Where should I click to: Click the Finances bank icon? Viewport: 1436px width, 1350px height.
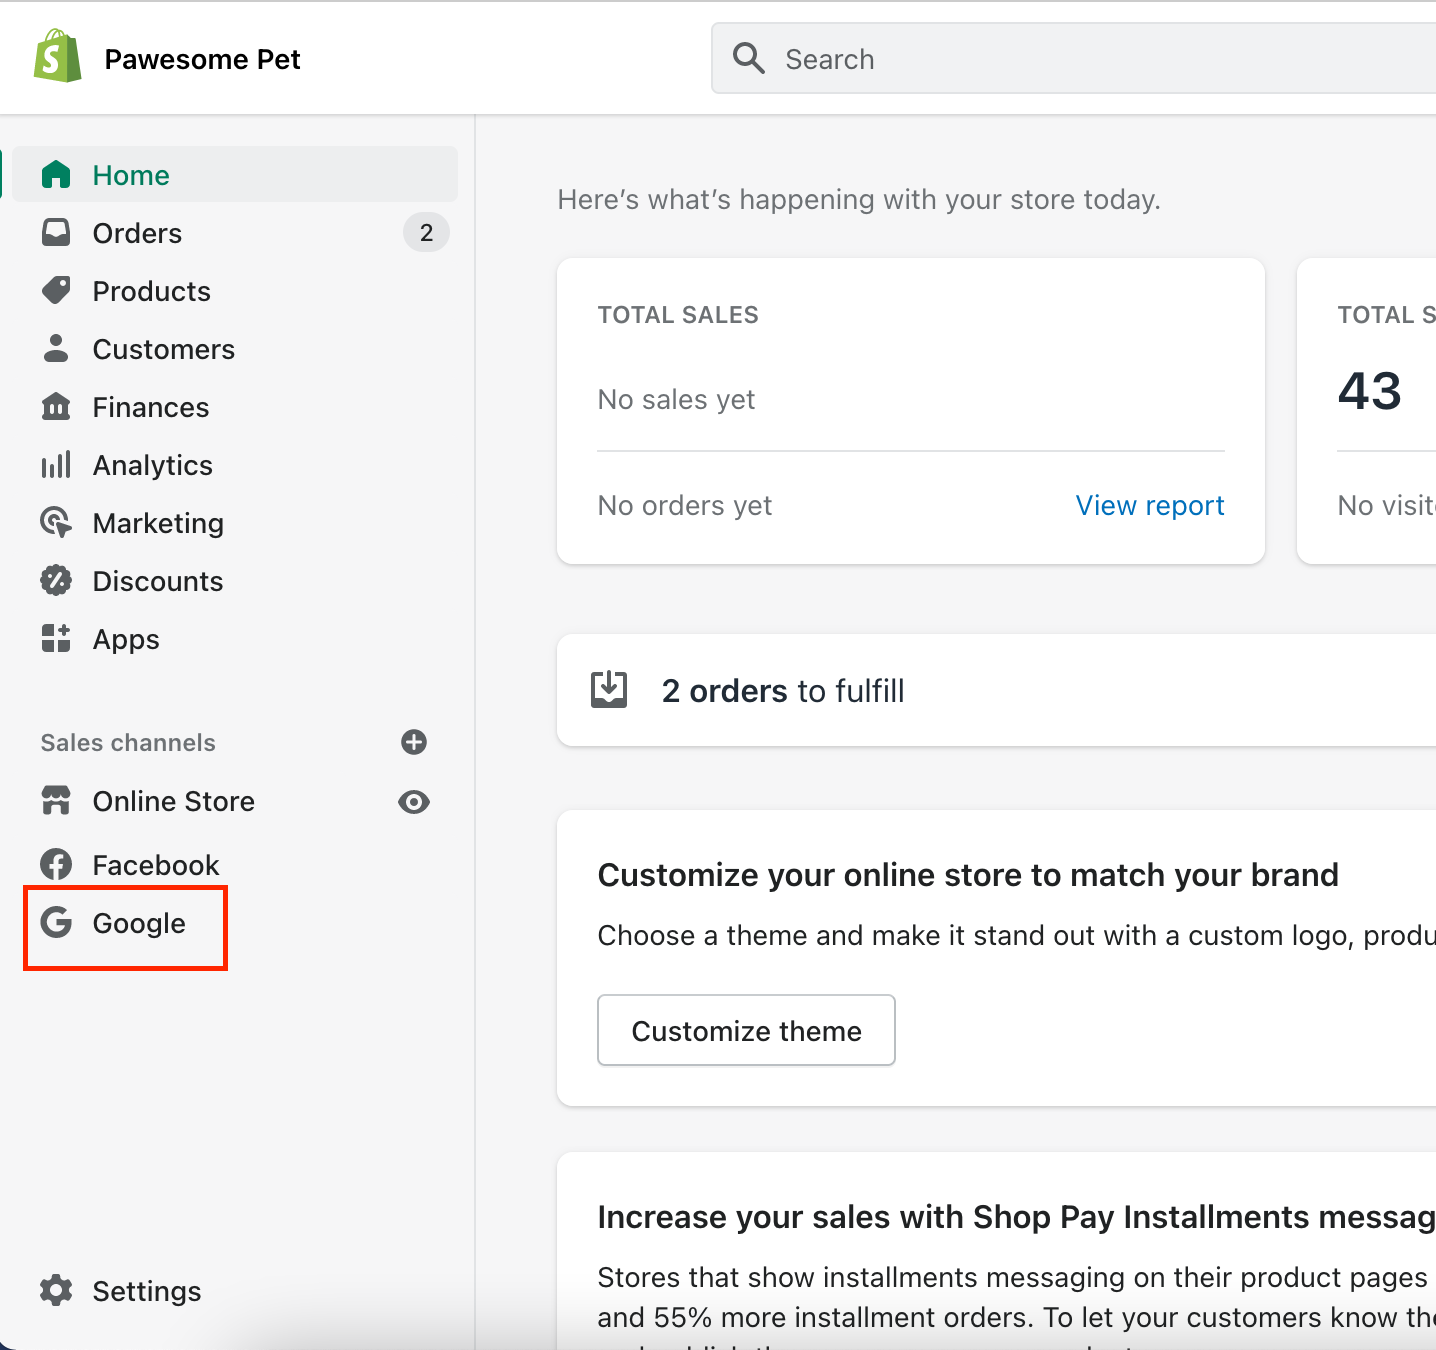click(56, 407)
